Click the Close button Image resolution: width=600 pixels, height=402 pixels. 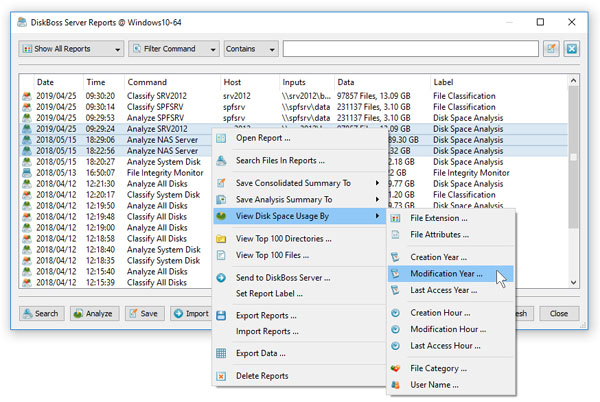(559, 314)
